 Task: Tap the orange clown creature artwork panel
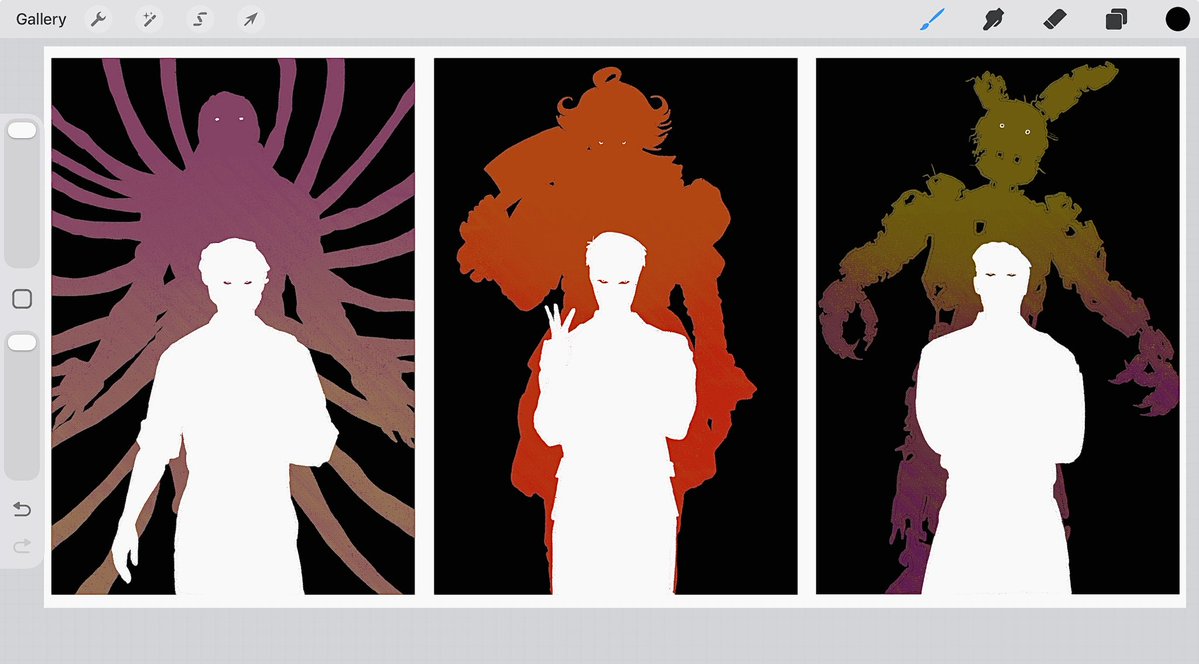(x=616, y=326)
